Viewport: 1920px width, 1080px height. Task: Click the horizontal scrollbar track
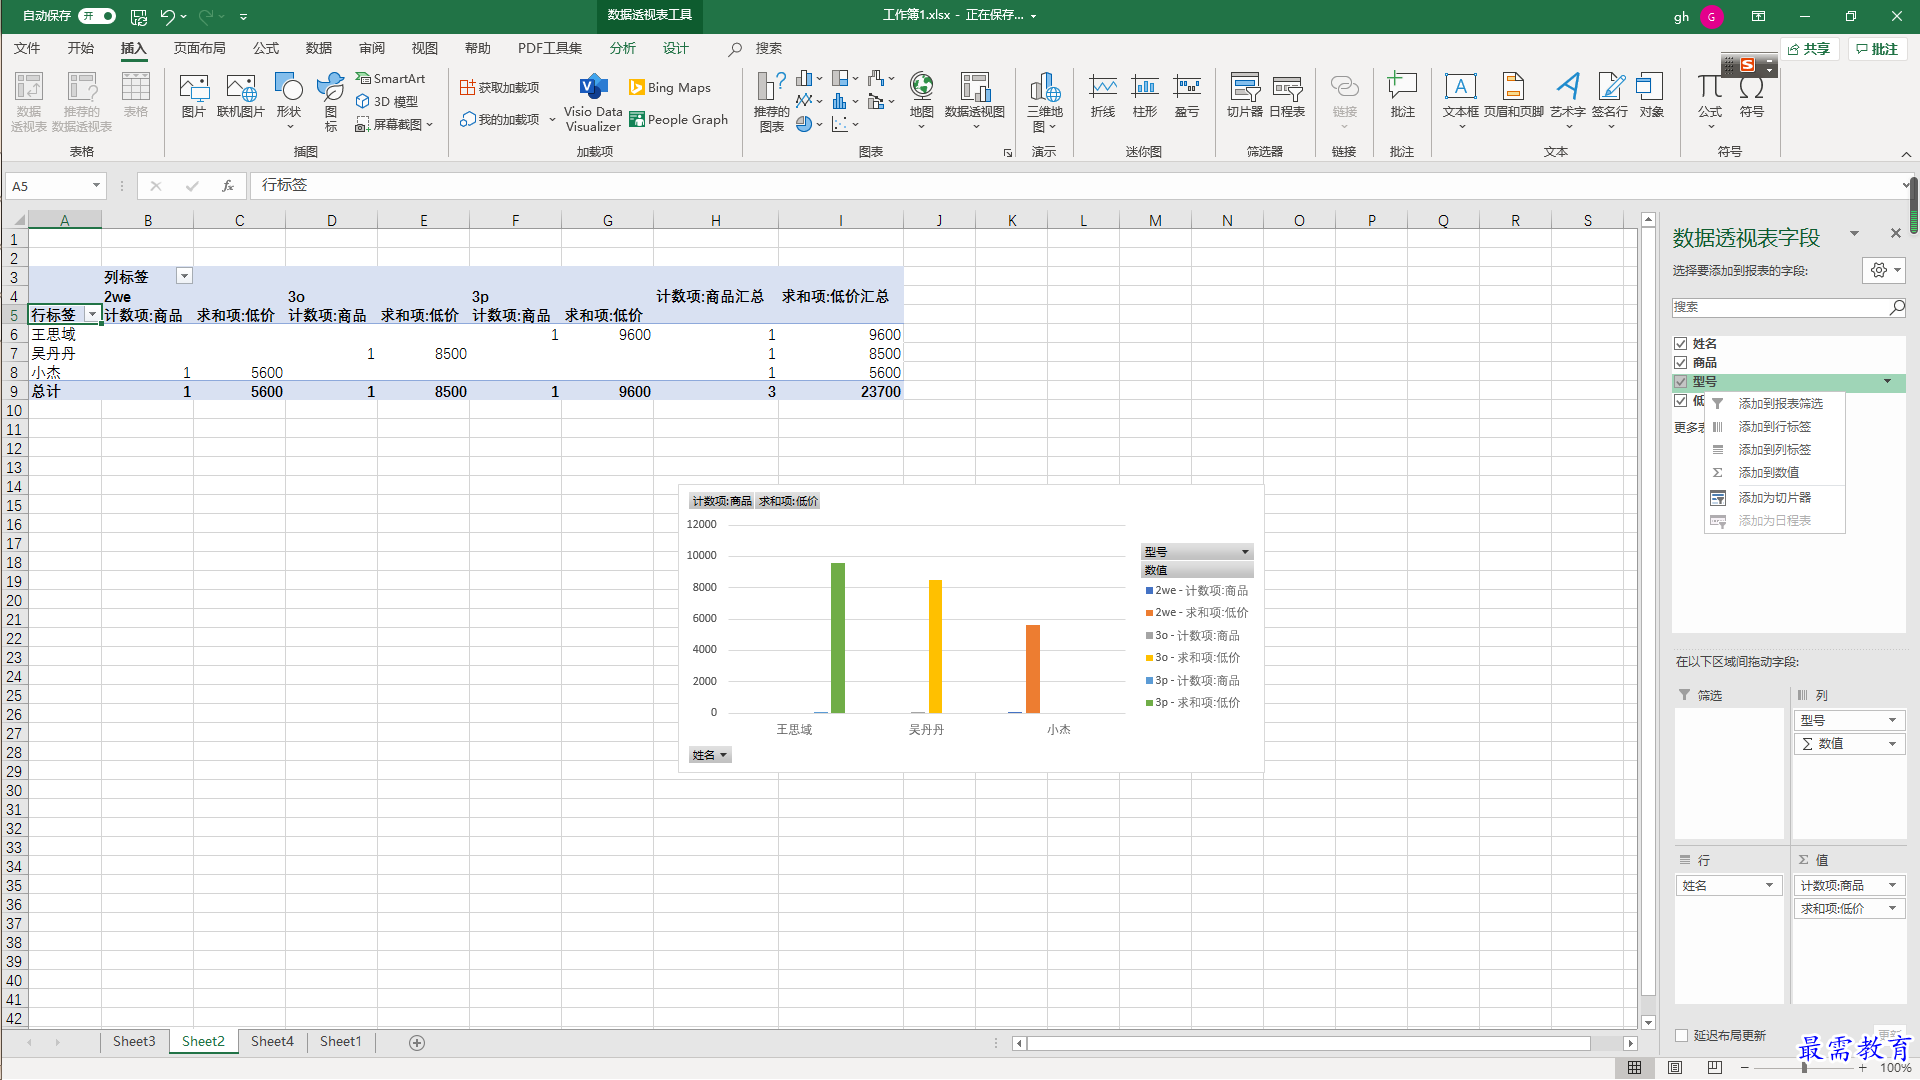click(1324, 1043)
